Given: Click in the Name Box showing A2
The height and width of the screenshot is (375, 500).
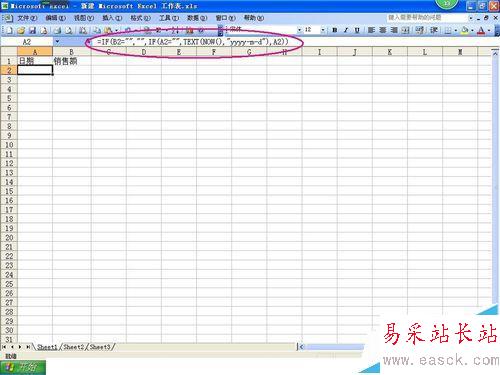Looking at the screenshot, I should (27, 42).
